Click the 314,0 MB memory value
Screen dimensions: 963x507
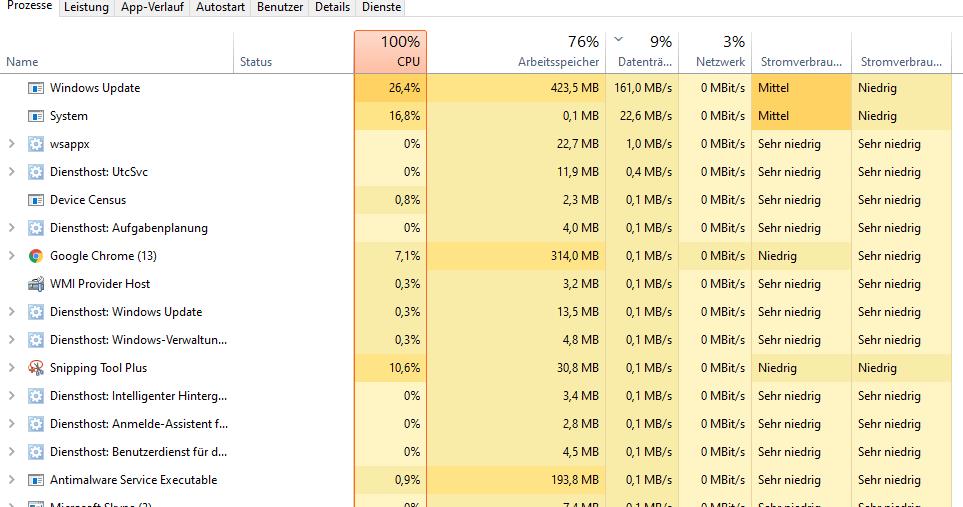click(574, 256)
